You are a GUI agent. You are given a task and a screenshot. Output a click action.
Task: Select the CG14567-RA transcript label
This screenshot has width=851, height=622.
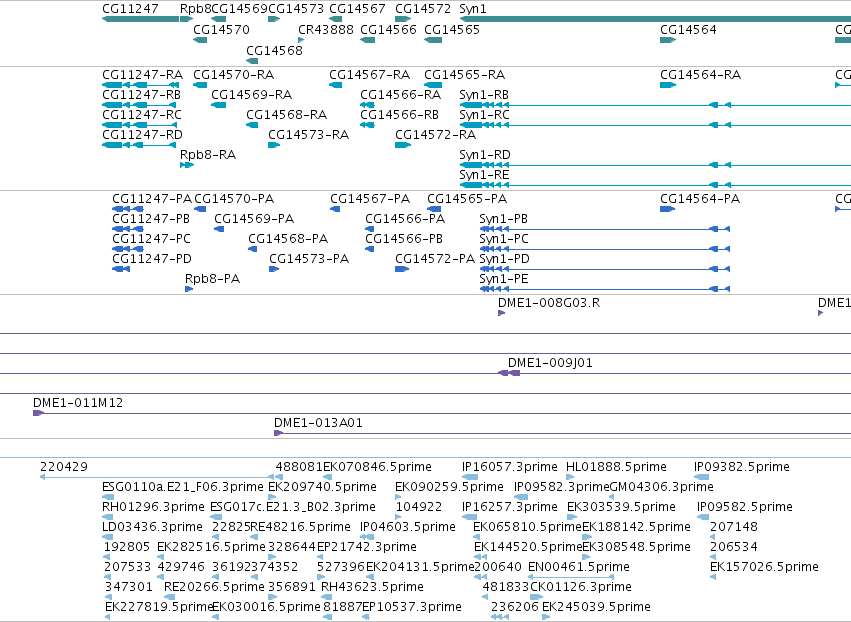click(370, 74)
